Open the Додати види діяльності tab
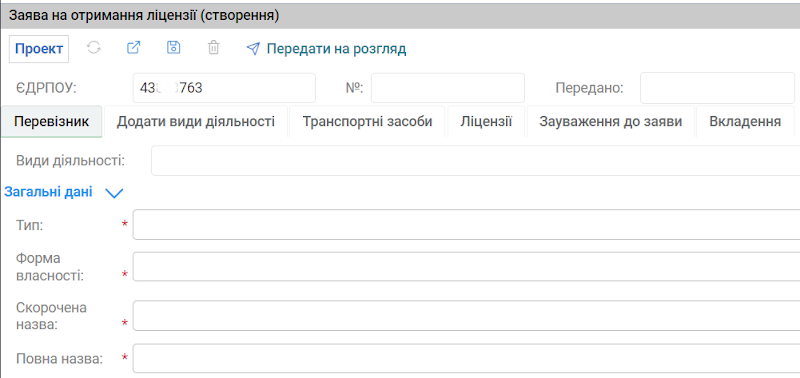Image resolution: width=800 pixels, height=378 pixels. (196, 121)
